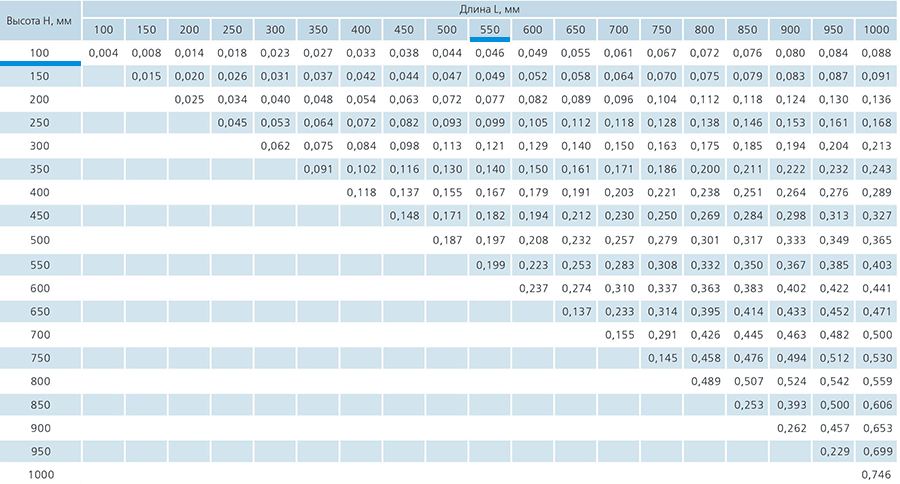The width and height of the screenshot is (900, 484).
Task: Click value 0,045 in height row 250
Action: click(232, 123)
